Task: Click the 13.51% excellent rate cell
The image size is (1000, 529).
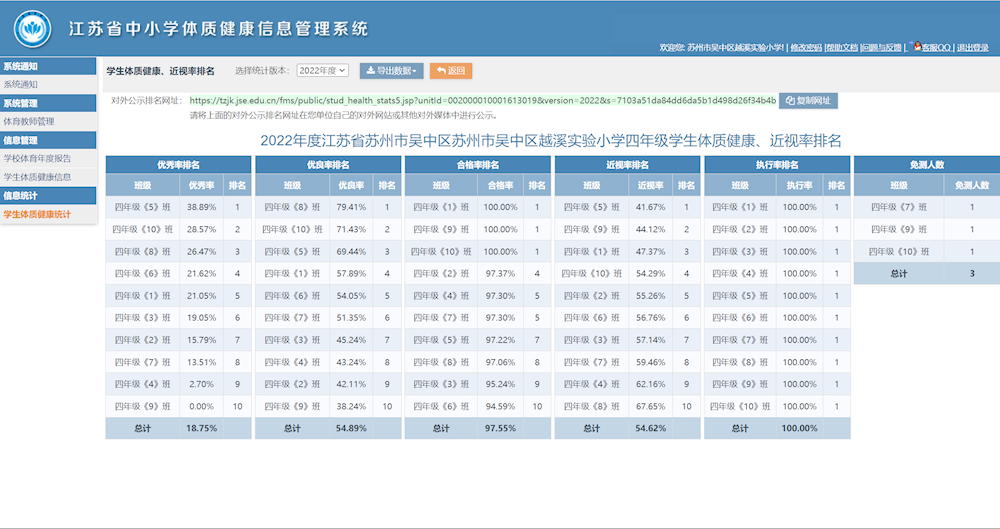Action: (202, 362)
